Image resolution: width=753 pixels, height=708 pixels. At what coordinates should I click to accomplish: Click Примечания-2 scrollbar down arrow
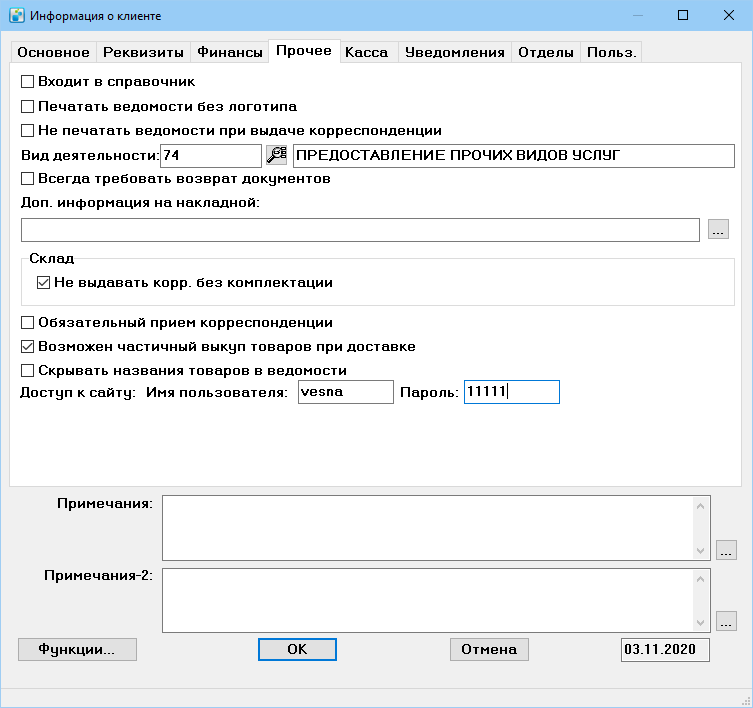700,623
